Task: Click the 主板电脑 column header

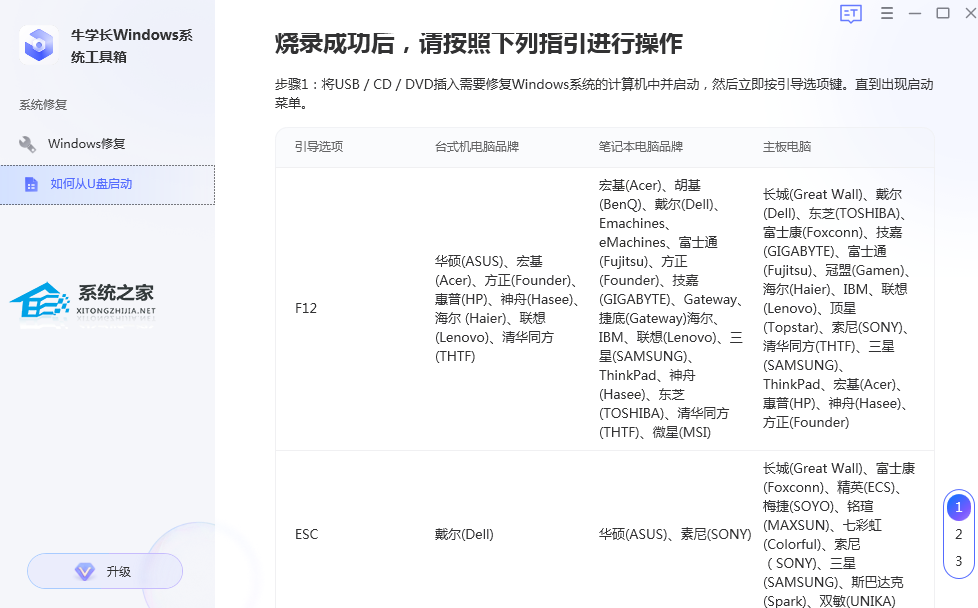Action: point(787,147)
